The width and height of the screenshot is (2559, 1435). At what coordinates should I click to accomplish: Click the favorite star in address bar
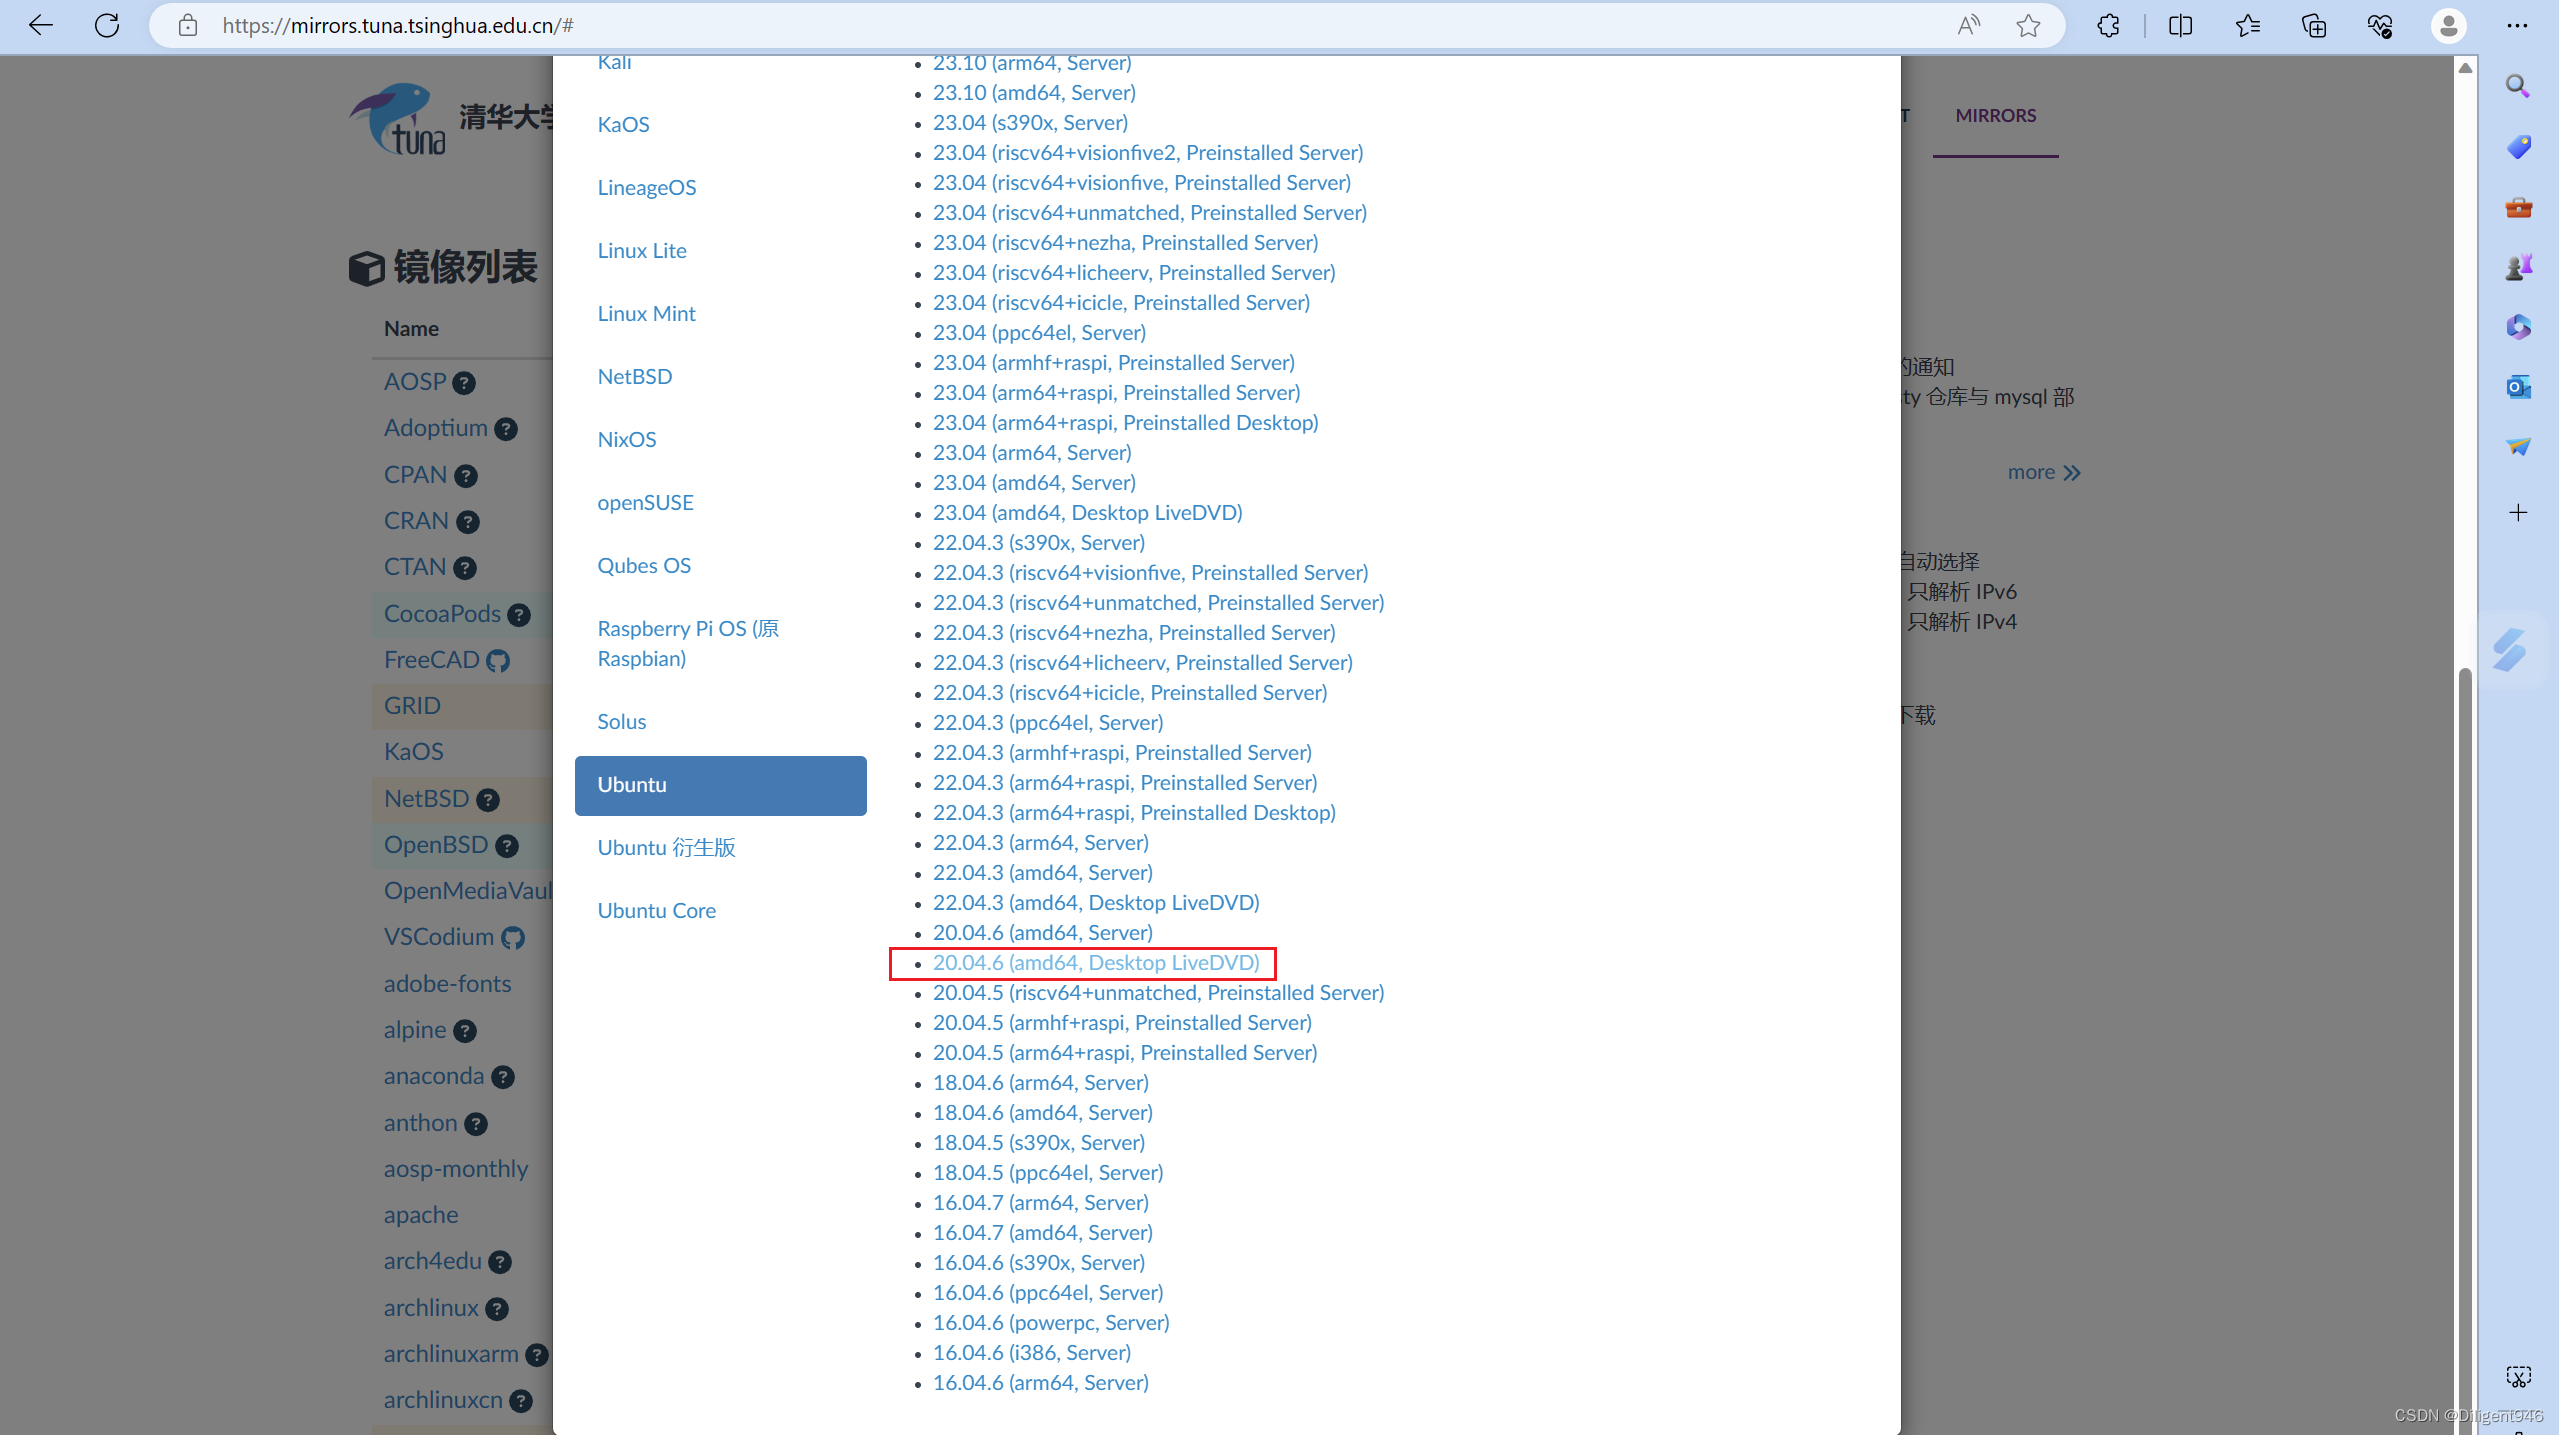2028,26
